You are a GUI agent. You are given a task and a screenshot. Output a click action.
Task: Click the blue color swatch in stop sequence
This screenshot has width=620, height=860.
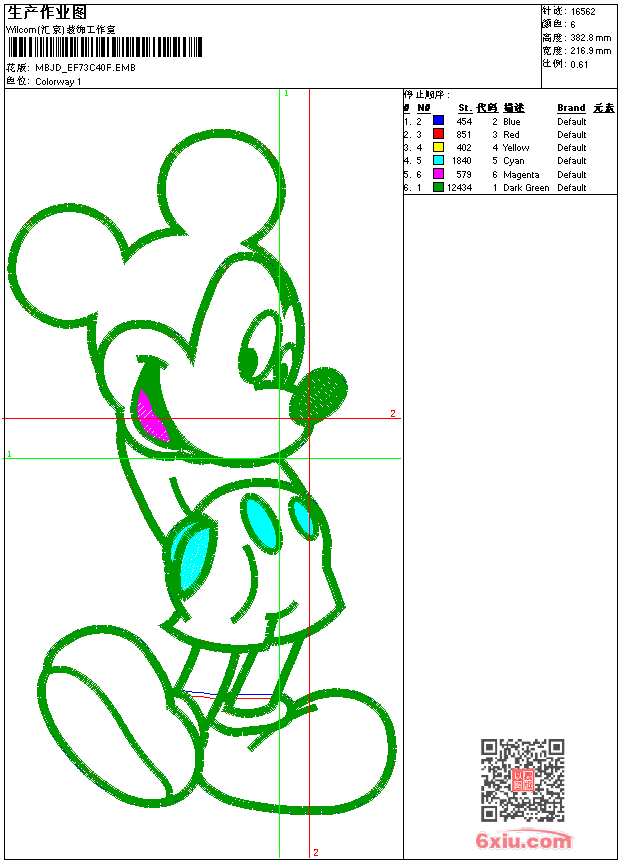coord(438,121)
